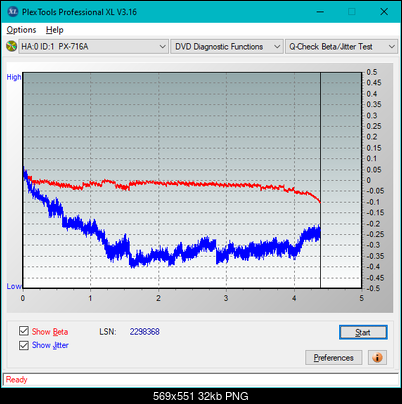Expand the DVD Diagnostic Functions dropdown

[x=227, y=47]
